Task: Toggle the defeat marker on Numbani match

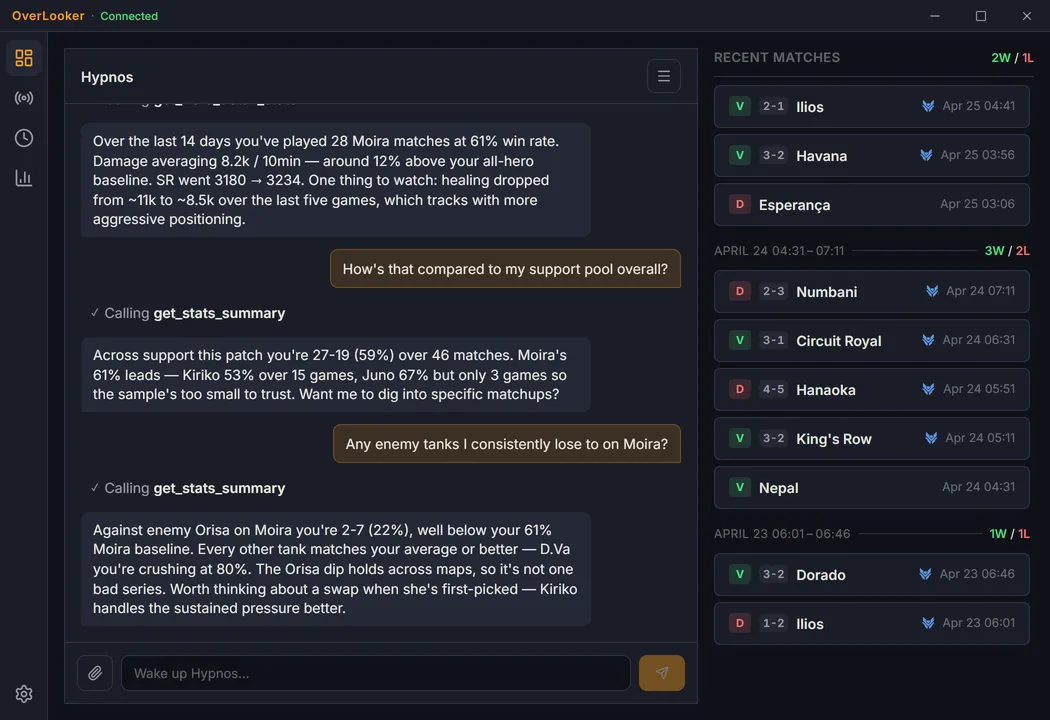Action: (739, 291)
